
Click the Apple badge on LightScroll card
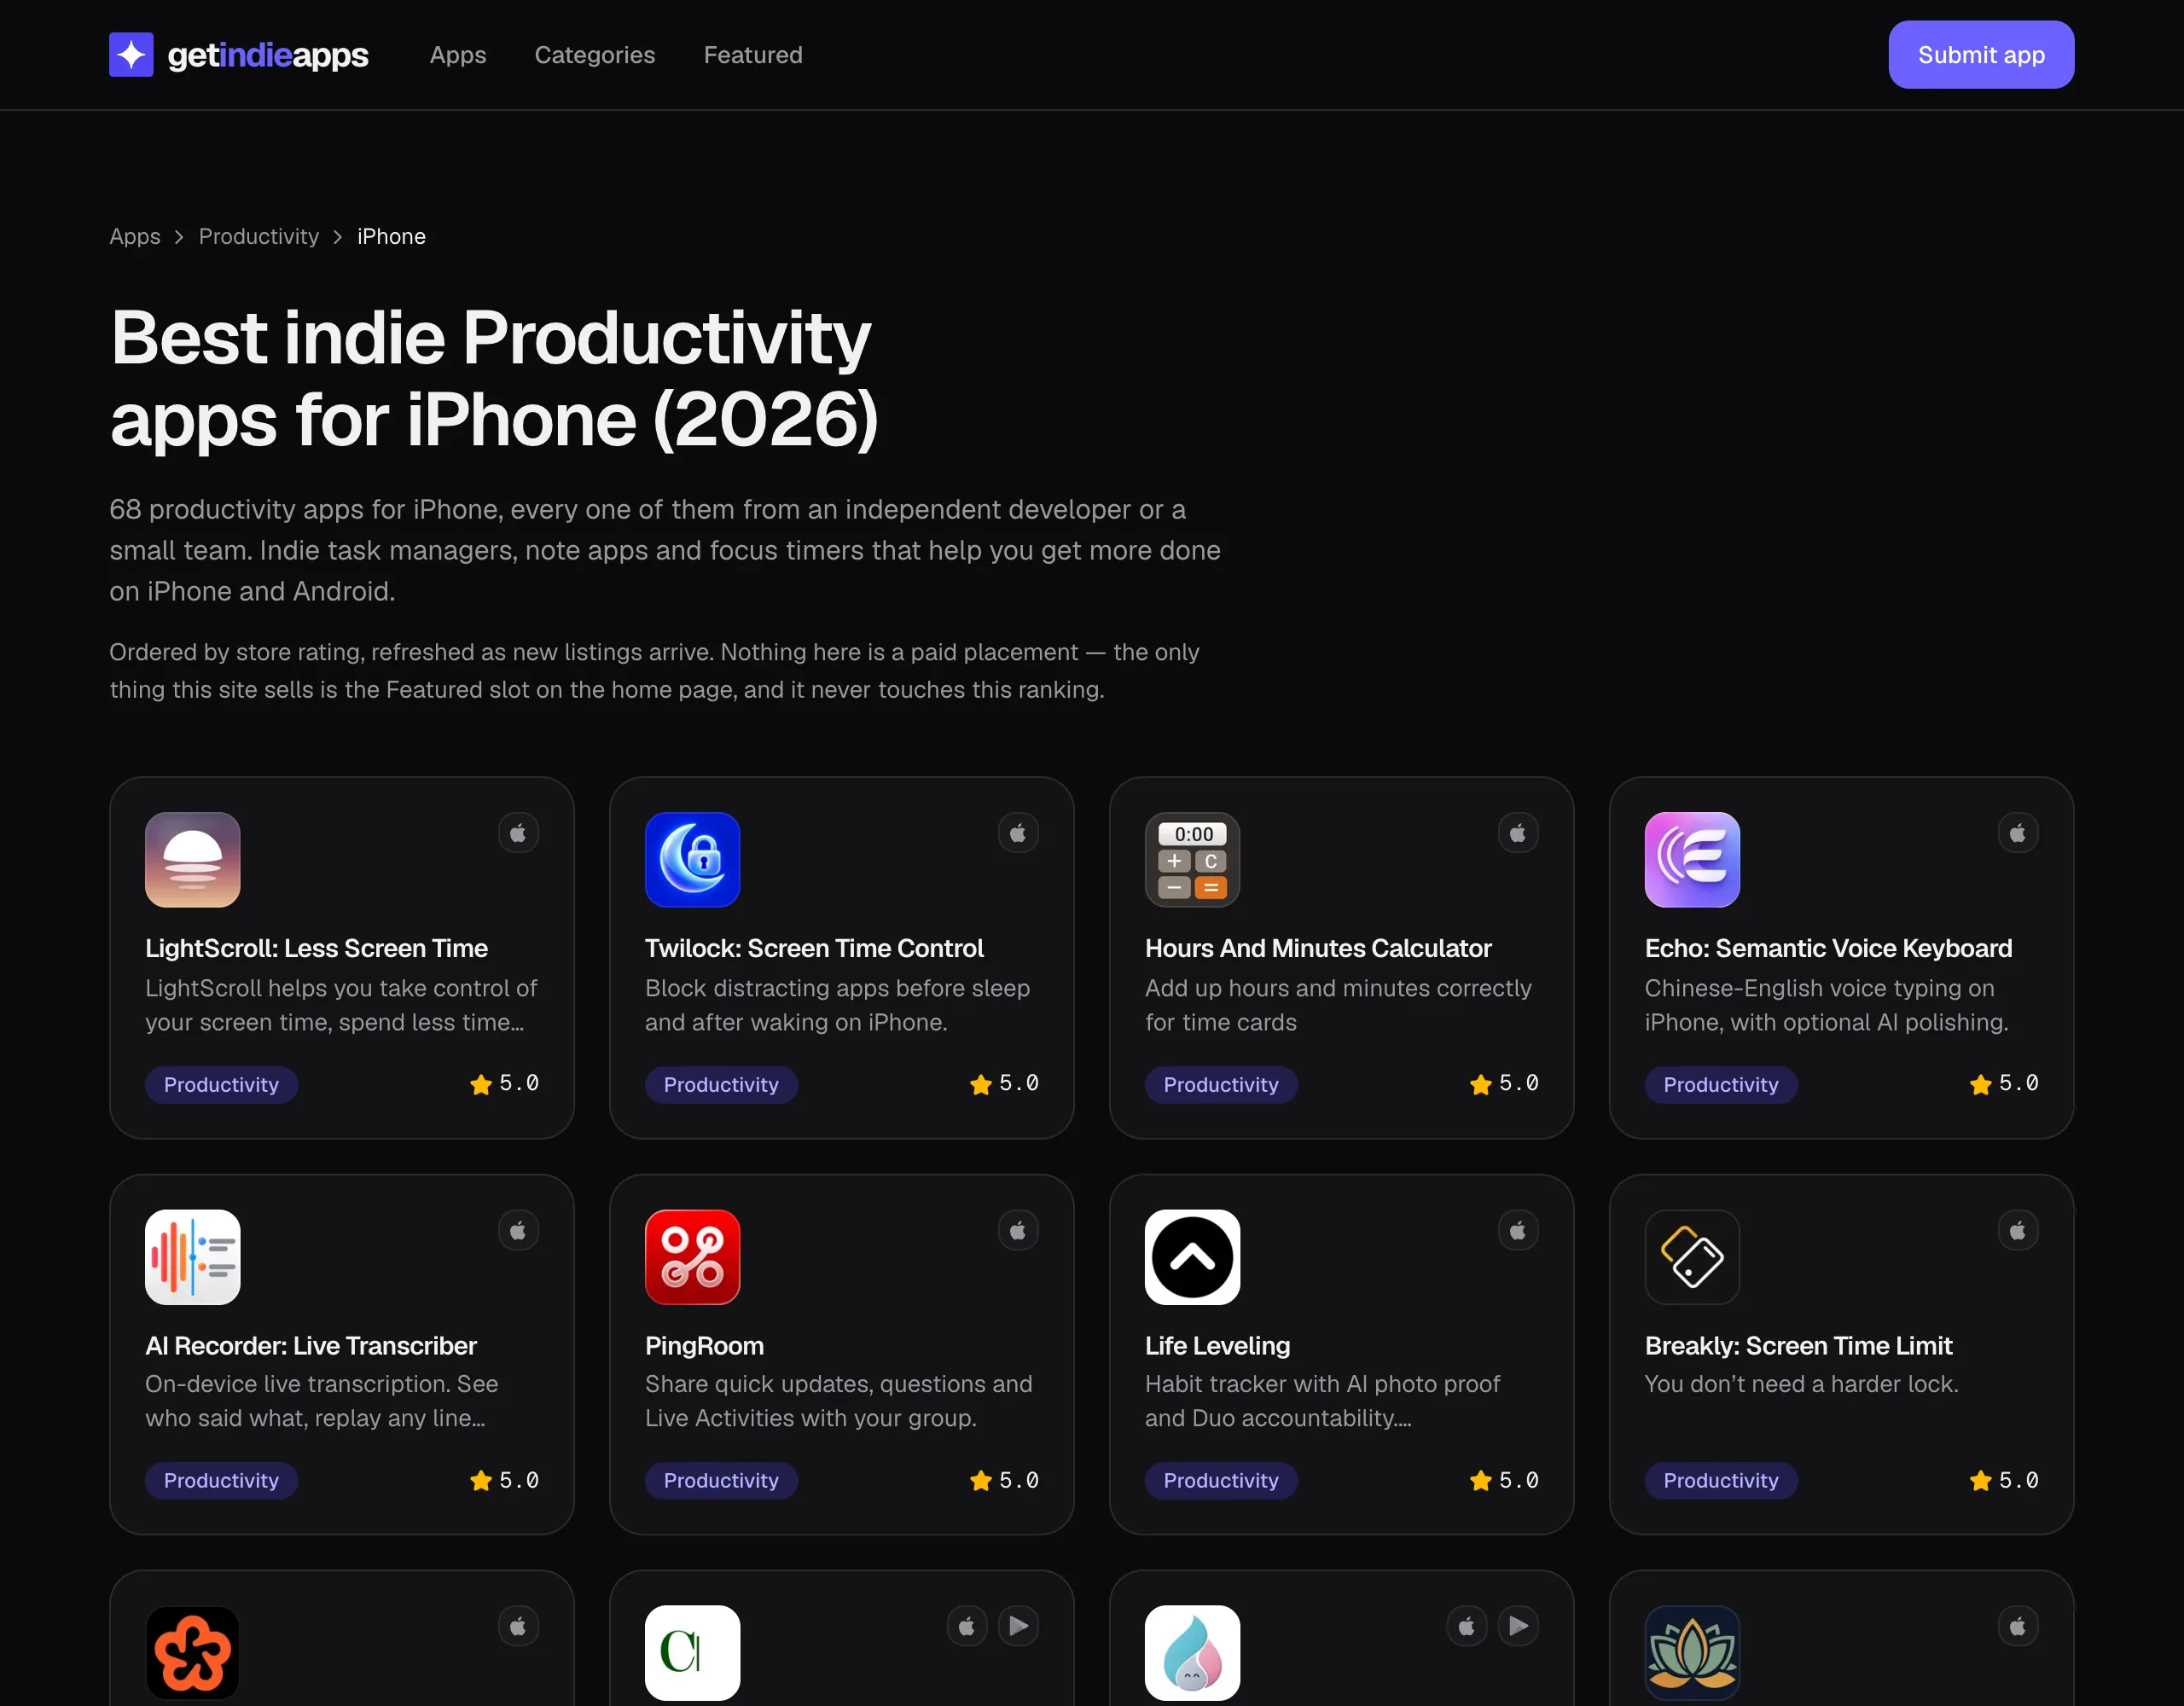[518, 833]
